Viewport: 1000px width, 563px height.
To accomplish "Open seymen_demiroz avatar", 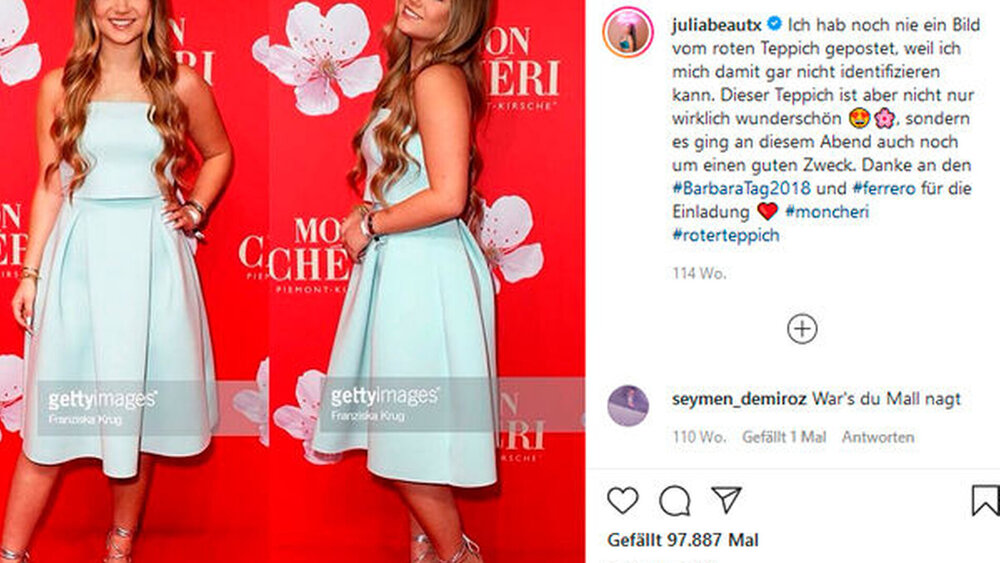I will (628, 406).
